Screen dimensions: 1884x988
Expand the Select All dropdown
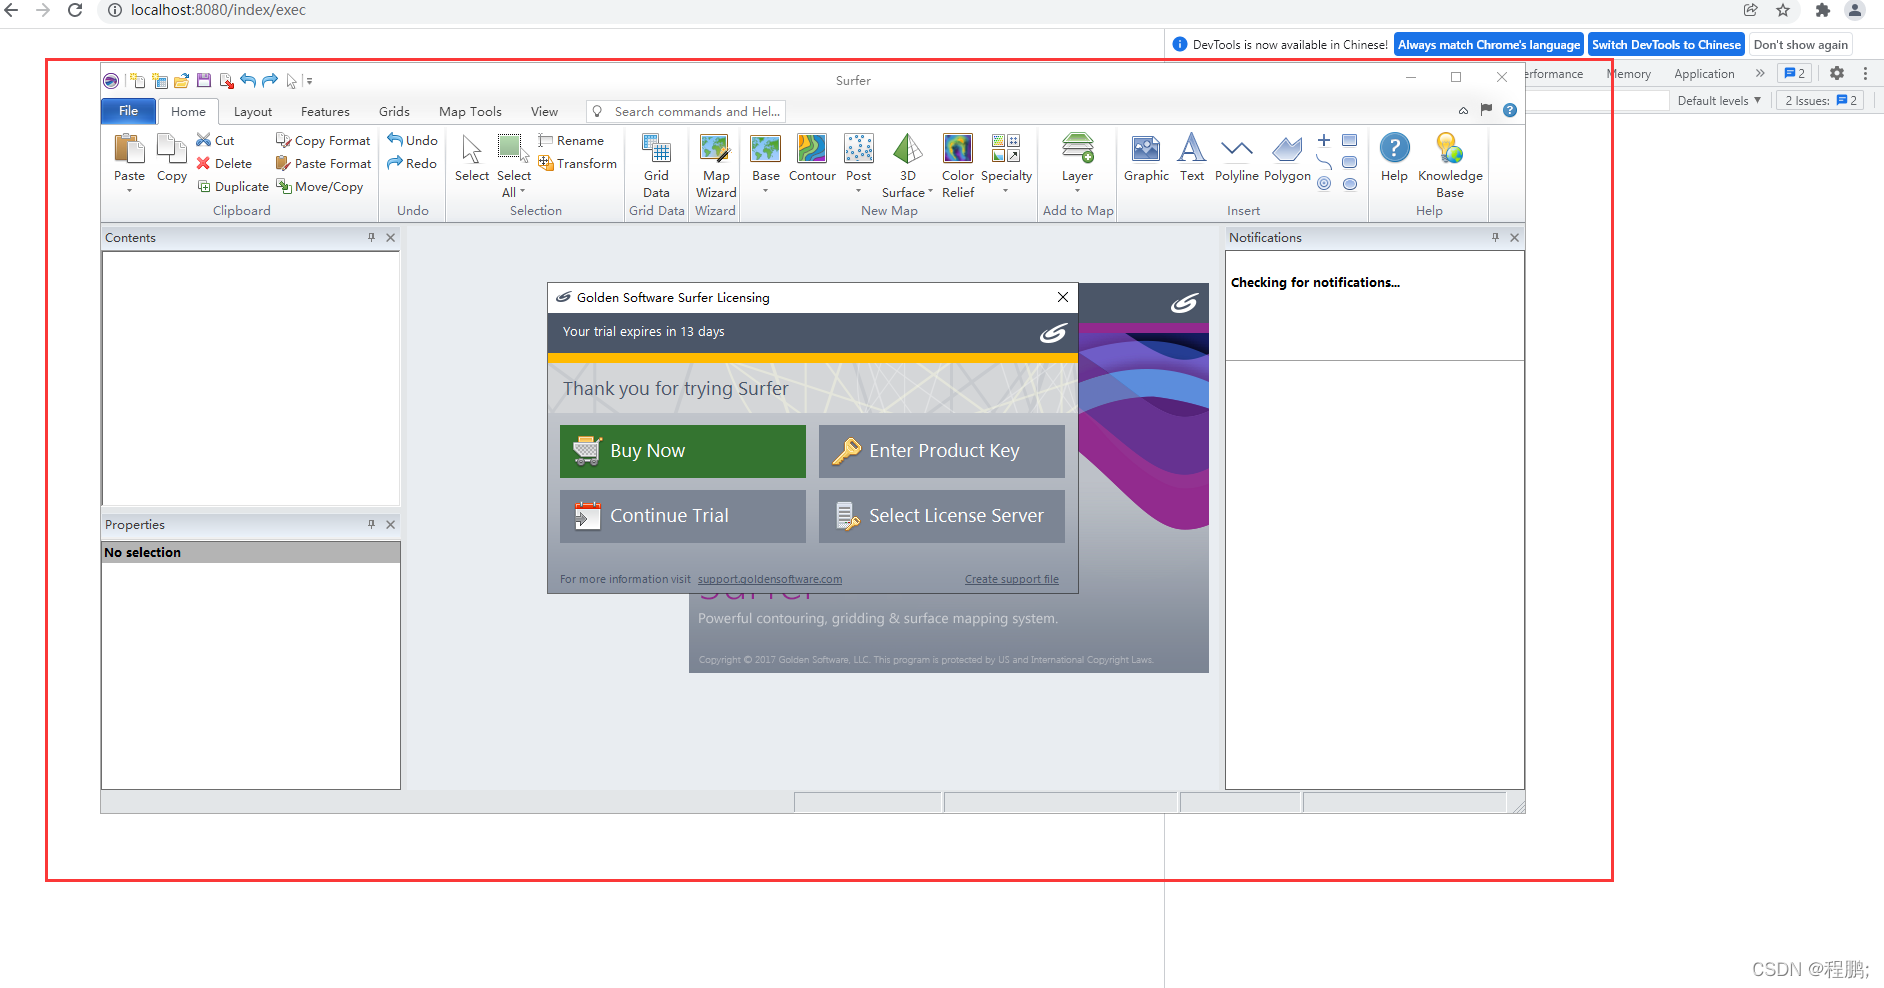(522, 192)
